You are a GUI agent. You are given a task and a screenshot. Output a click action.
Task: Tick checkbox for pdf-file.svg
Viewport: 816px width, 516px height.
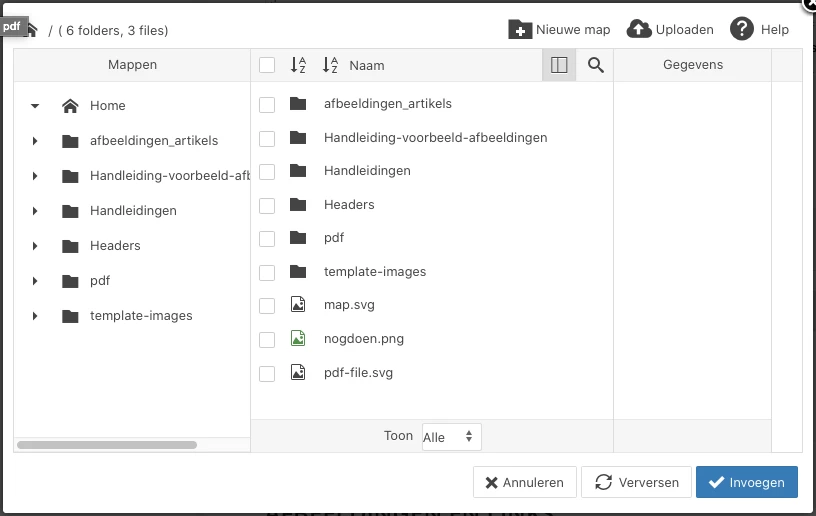(267, 373)
